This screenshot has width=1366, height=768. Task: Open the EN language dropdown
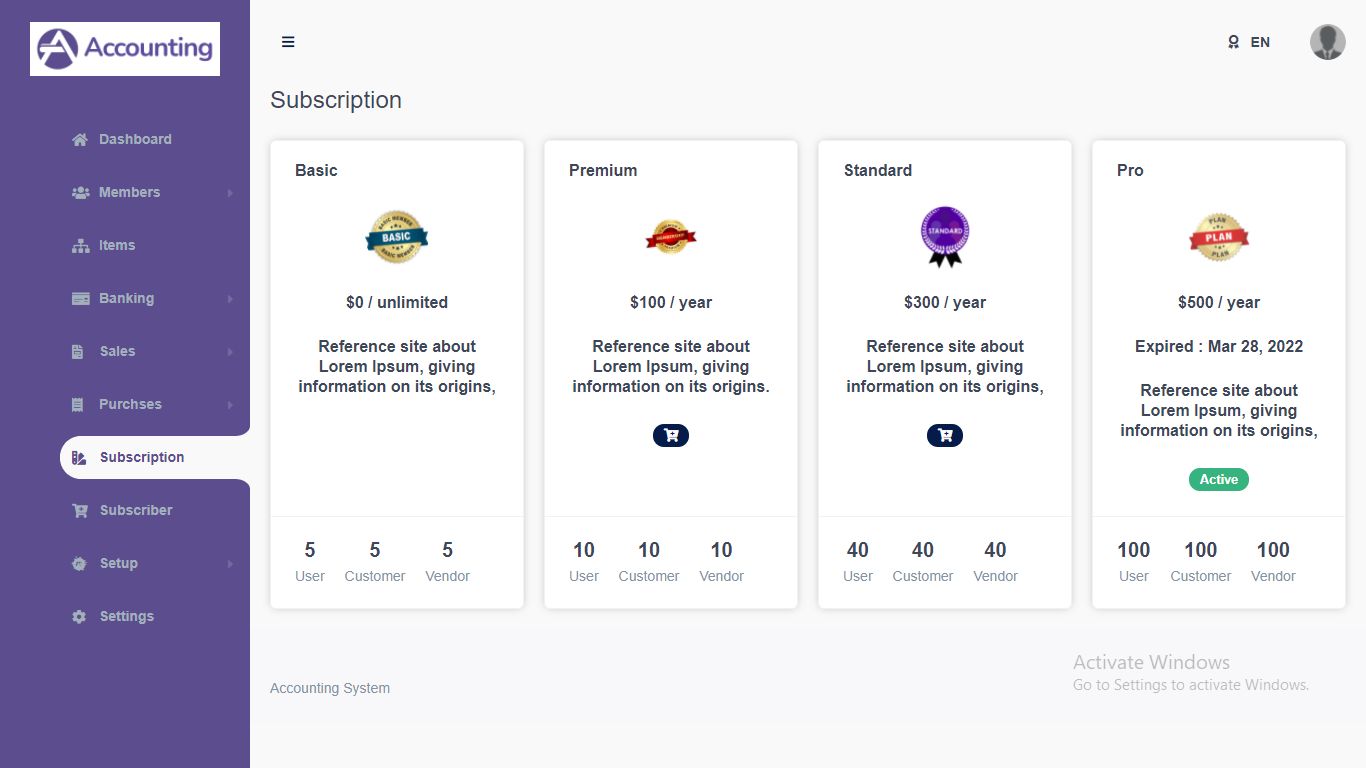coord(1250,42)
